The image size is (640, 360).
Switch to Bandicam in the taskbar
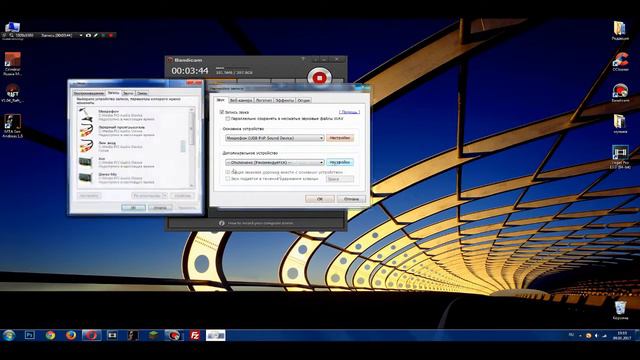[x=174, y=335]
